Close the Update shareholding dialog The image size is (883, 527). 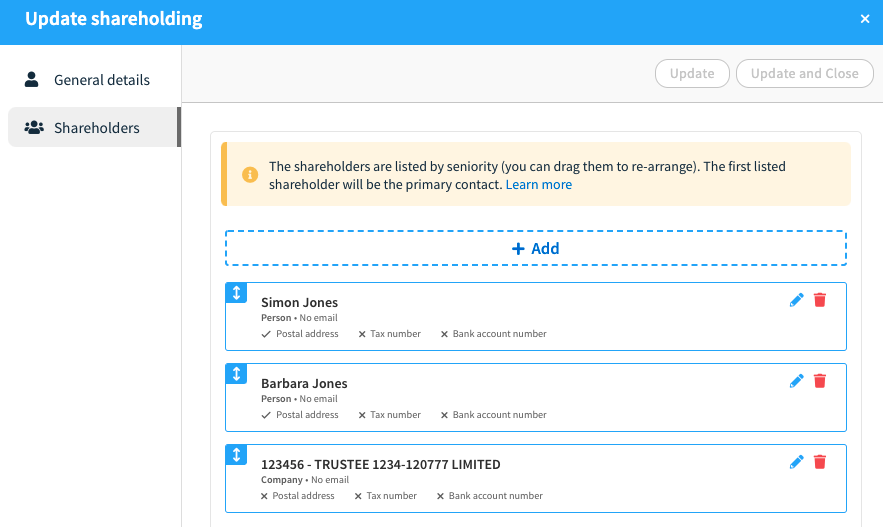click(865, 19)
